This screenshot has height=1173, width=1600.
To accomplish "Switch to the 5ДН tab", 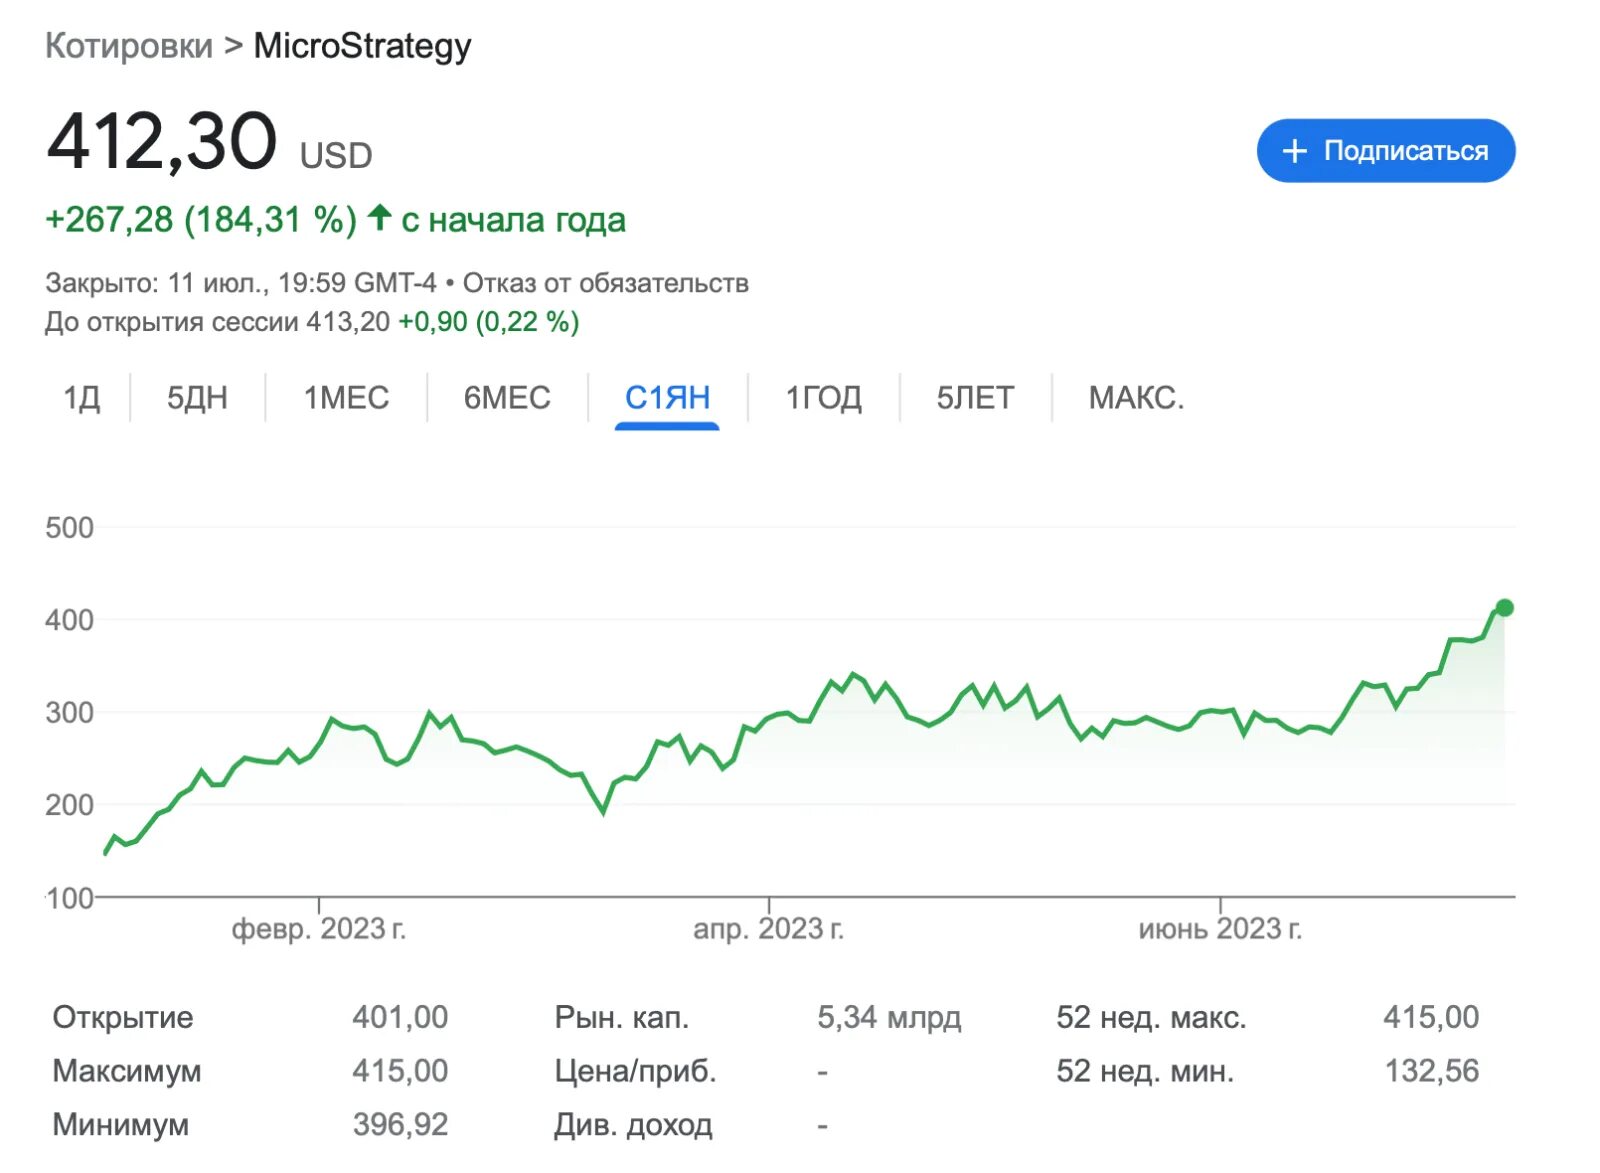I will coord(197,398).
